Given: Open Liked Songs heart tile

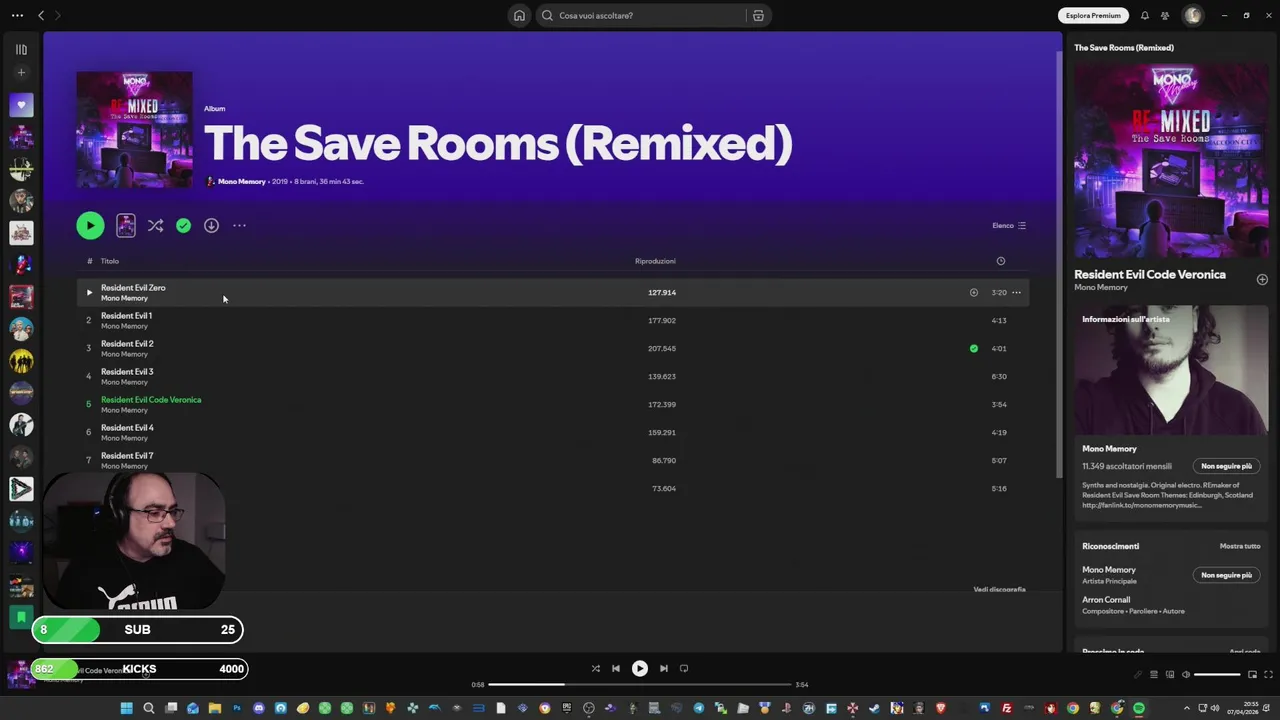Looking at the screenshot, I should coord(21,105).
